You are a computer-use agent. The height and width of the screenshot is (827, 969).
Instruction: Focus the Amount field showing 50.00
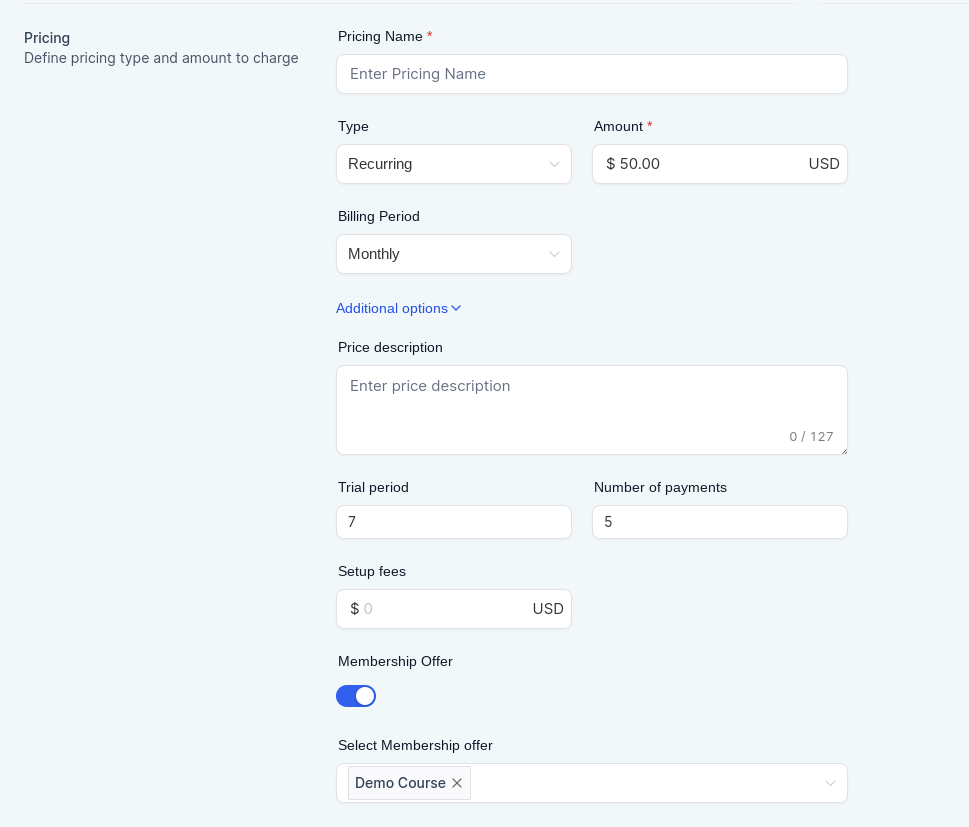point(700,164)
